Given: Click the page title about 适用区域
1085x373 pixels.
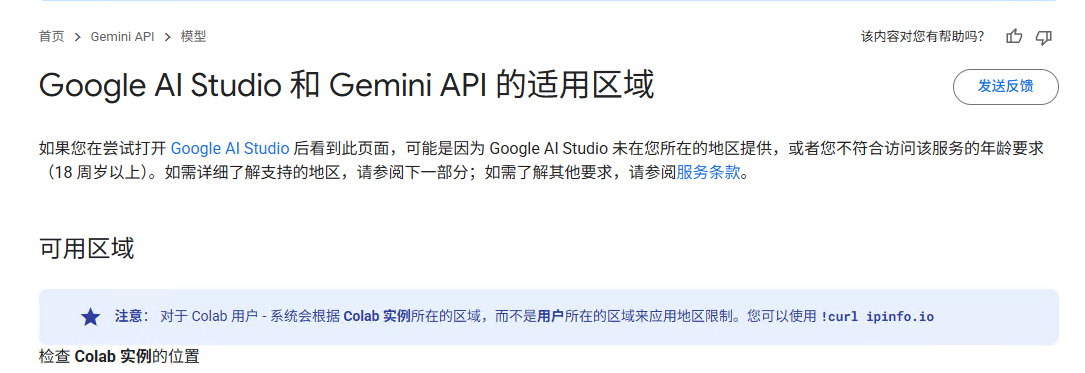Looking at the screenshot, I should [346, 86].
